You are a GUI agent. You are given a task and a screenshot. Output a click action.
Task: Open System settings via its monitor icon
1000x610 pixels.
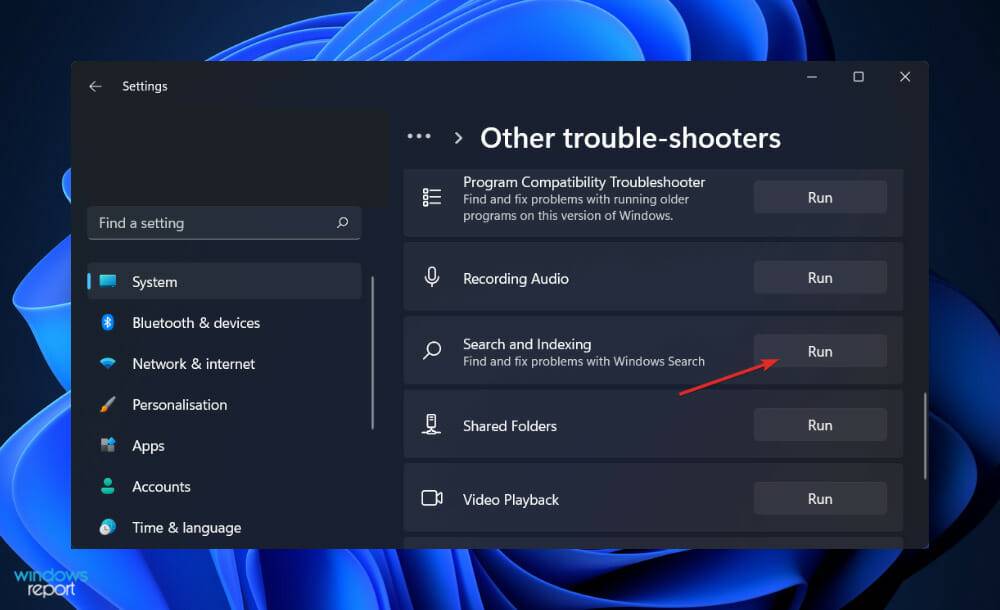(110, 281)
